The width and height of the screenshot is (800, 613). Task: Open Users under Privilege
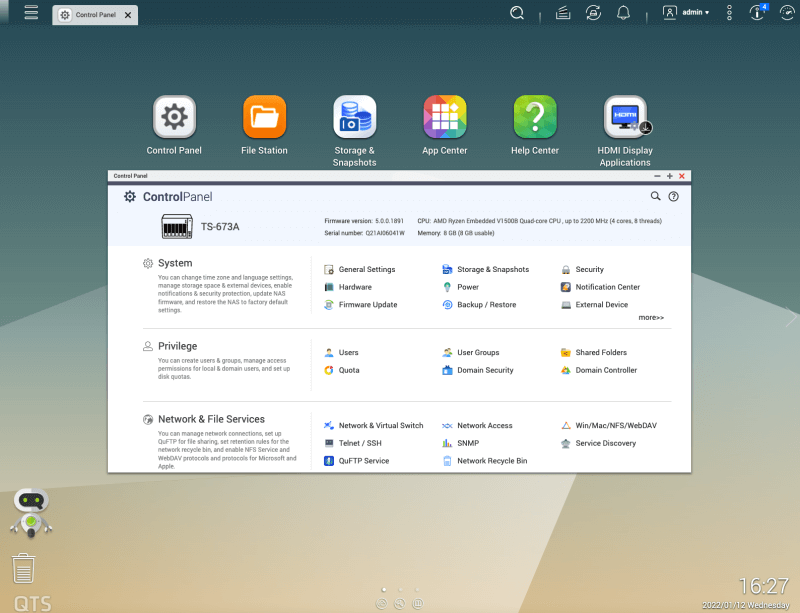click(x=341, y=353)
